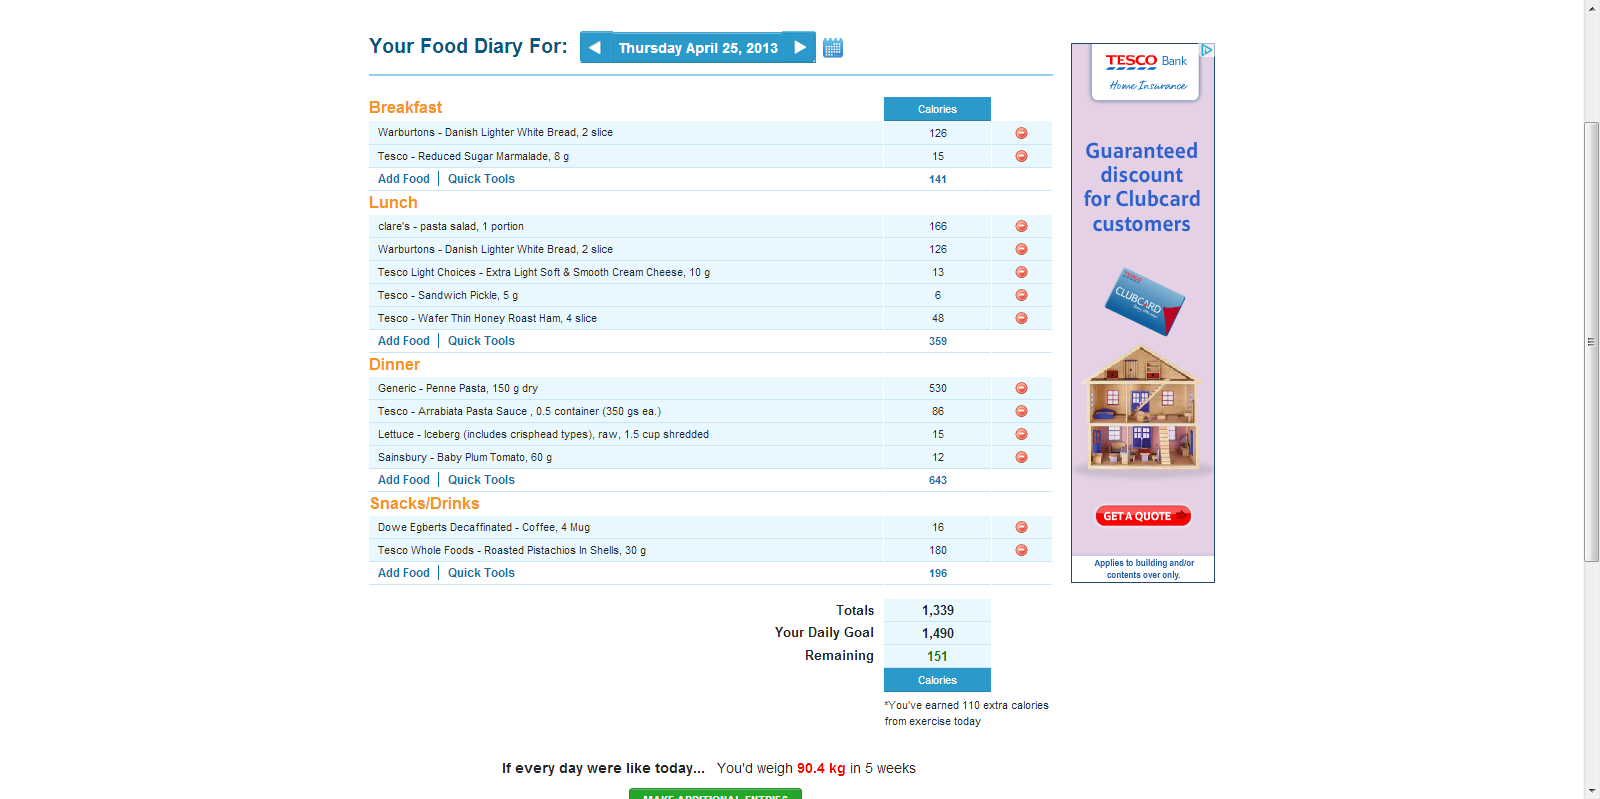This screenshot has width=1600, height=799.
Task: Go to next day arrow
Action: click(x=800, y=47)
